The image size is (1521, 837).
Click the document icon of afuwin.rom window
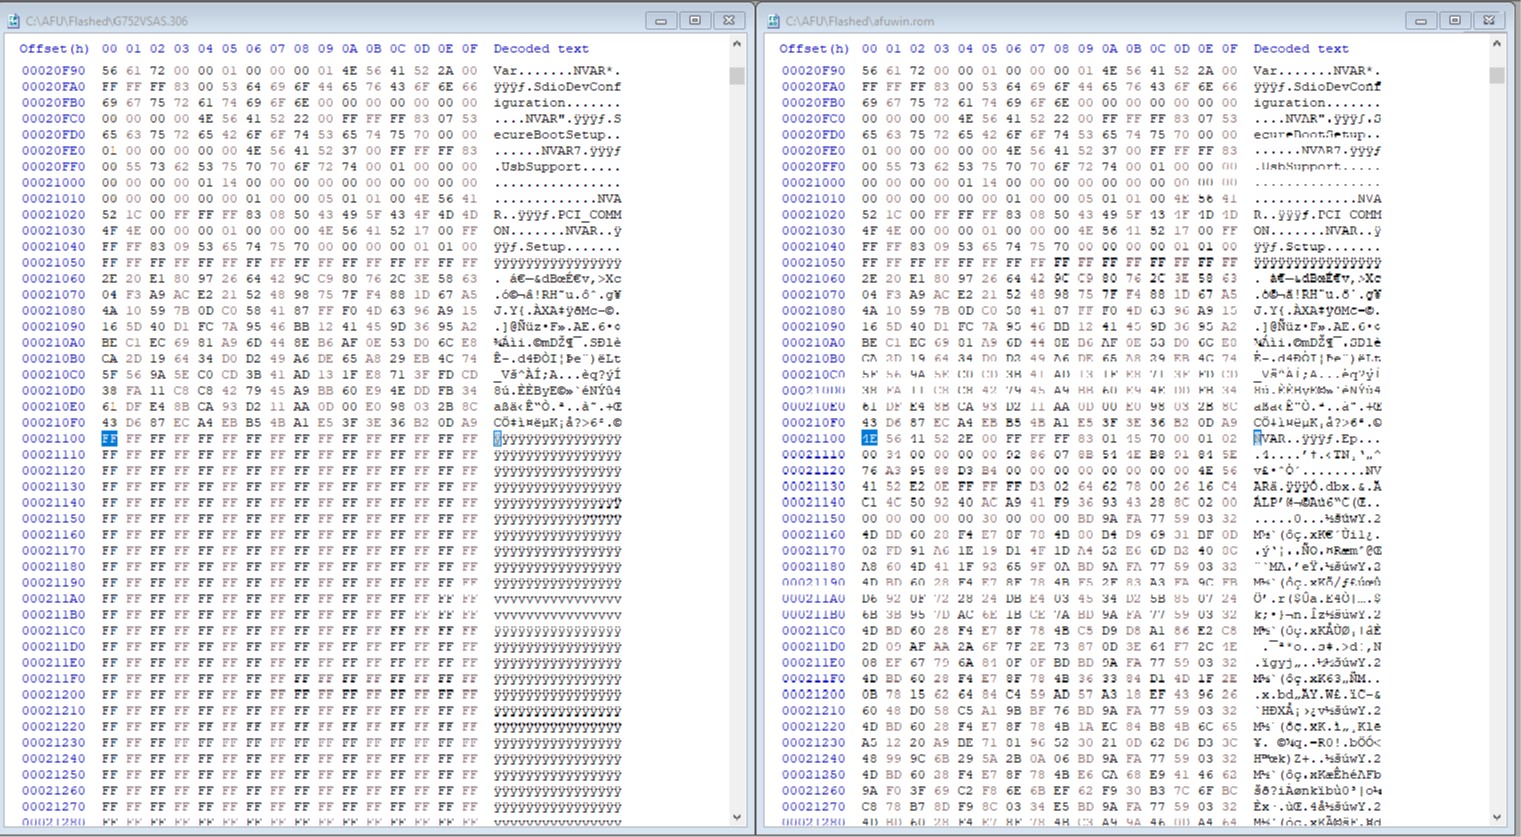[x=773, y=21]
